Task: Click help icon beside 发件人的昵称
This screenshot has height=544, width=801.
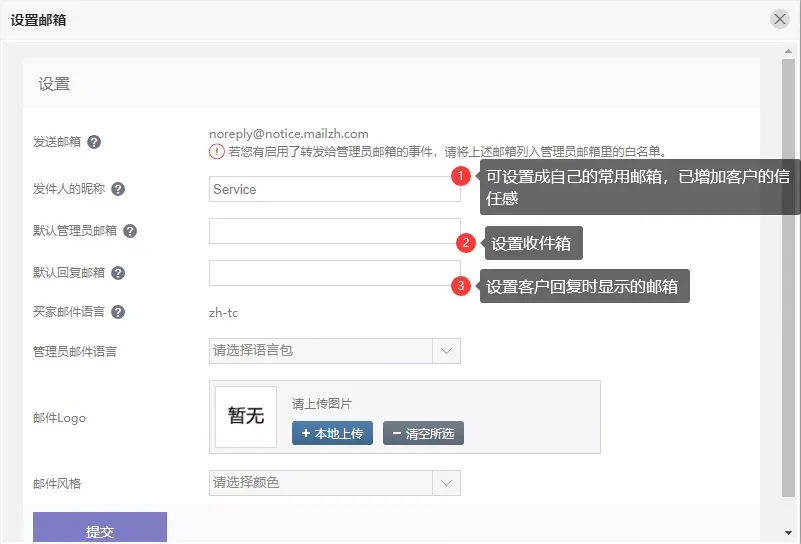Action: [118, 189]
